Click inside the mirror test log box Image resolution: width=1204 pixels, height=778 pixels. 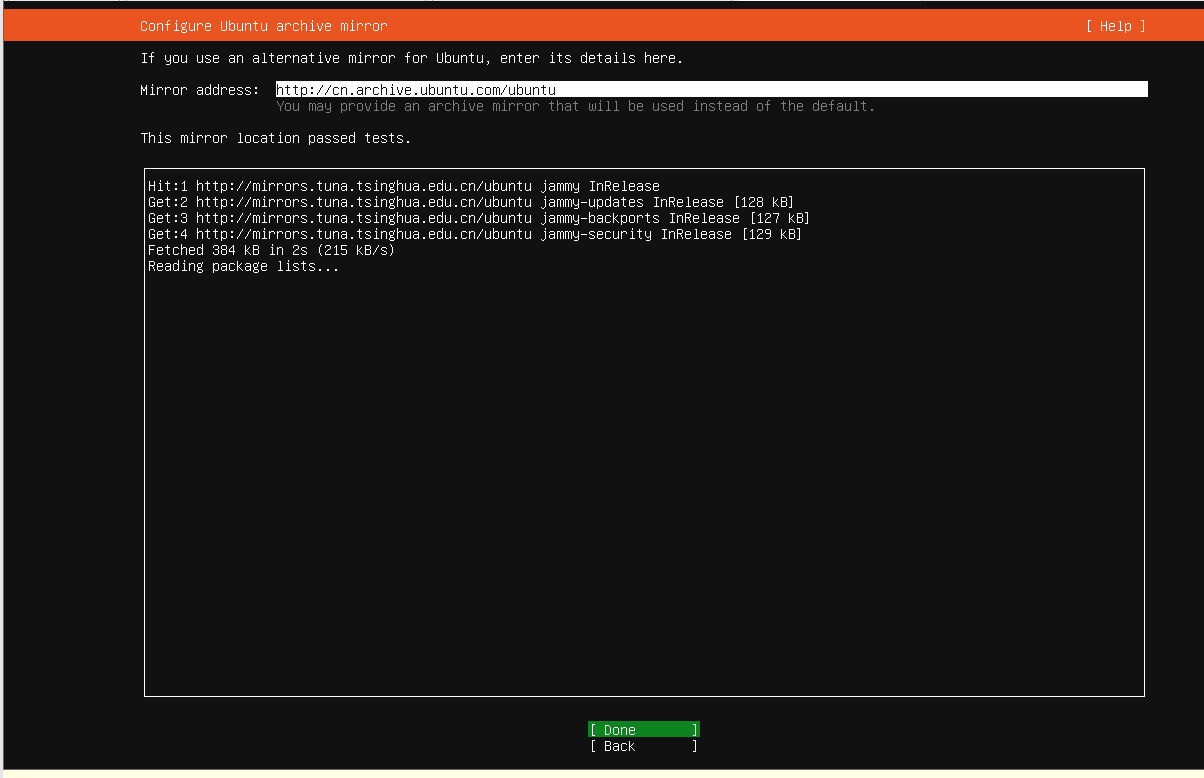click(644, 430)
